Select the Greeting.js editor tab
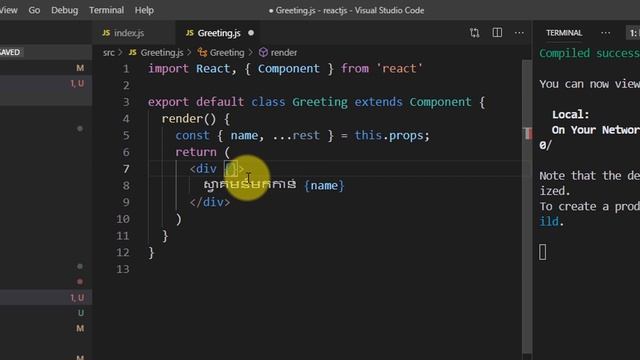Viewport: 640px width, 360px height. tap(219, 33)
